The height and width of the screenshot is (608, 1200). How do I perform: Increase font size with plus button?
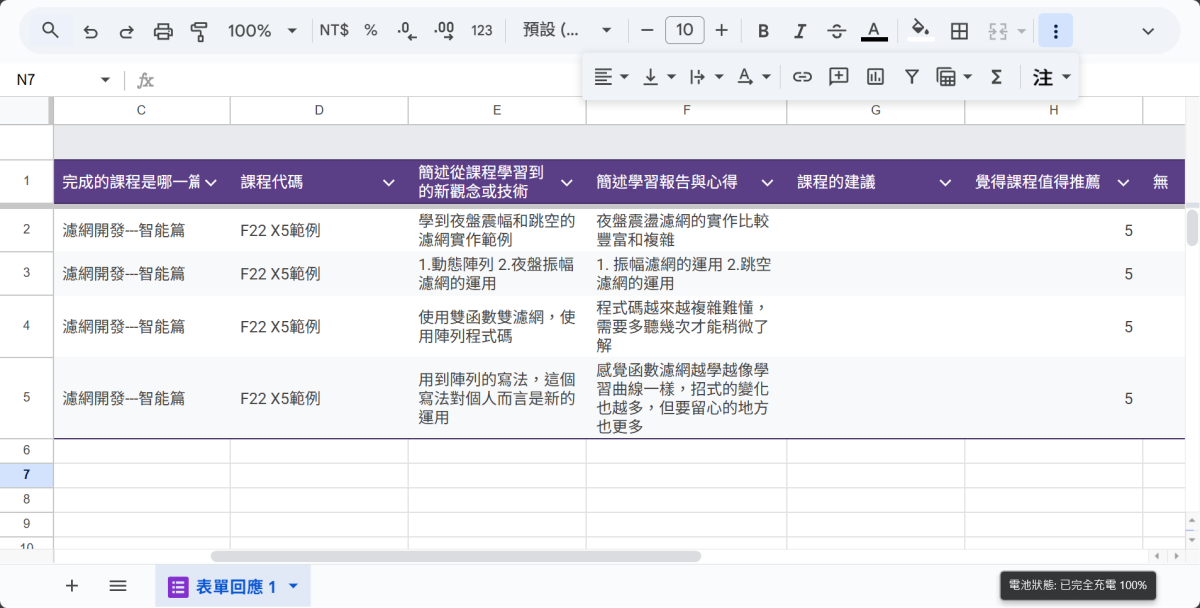click(x=721, y=31)
